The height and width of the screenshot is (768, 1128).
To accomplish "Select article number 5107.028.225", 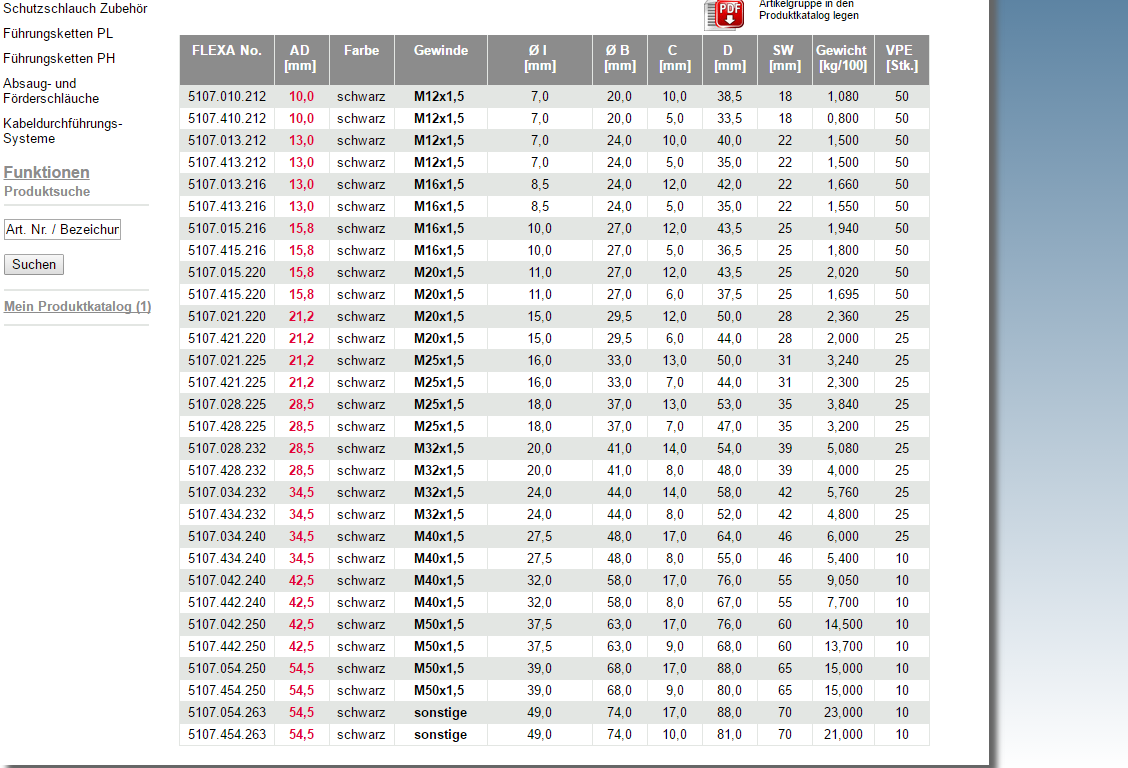I will pos(227,404).
